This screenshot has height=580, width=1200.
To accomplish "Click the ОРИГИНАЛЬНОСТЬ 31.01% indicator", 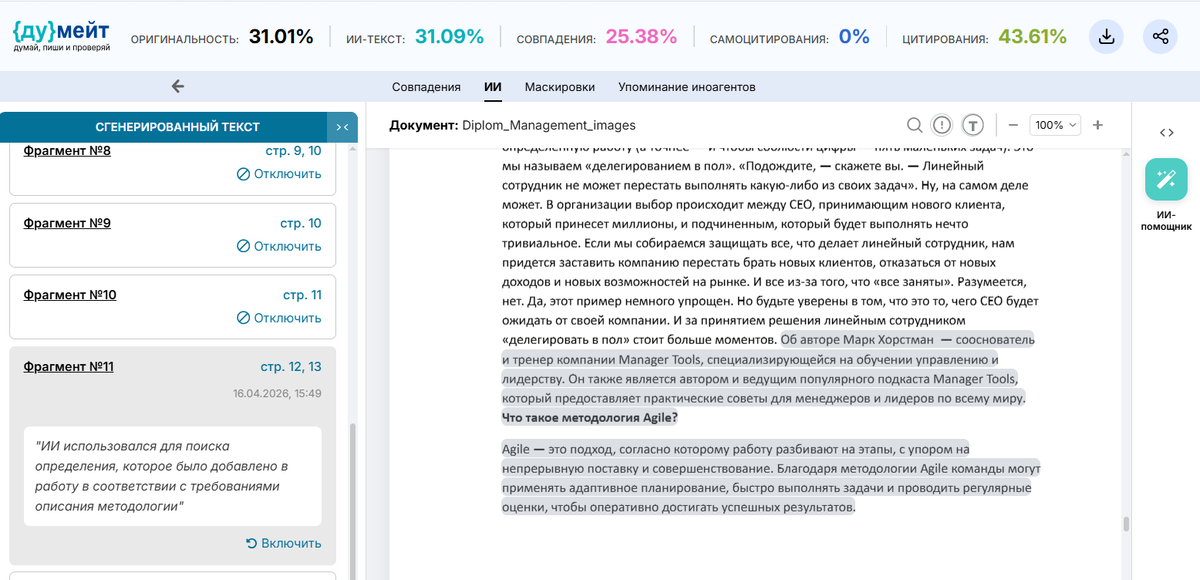I will coord(222,38).
